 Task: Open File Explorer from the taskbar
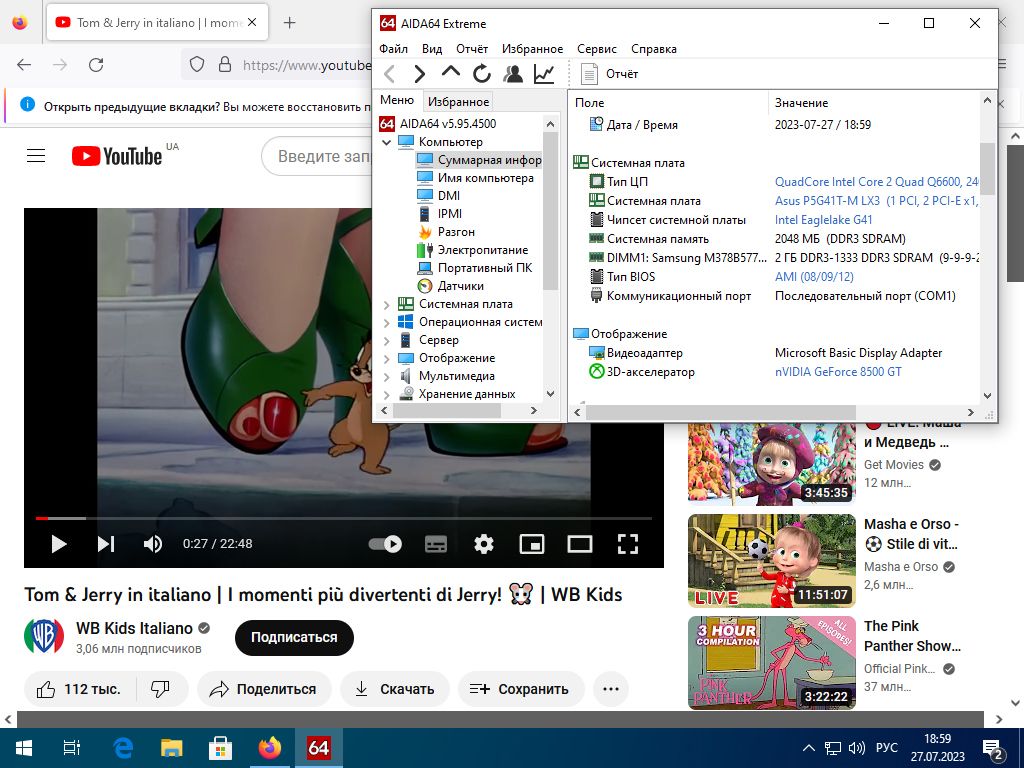point(172,748)
